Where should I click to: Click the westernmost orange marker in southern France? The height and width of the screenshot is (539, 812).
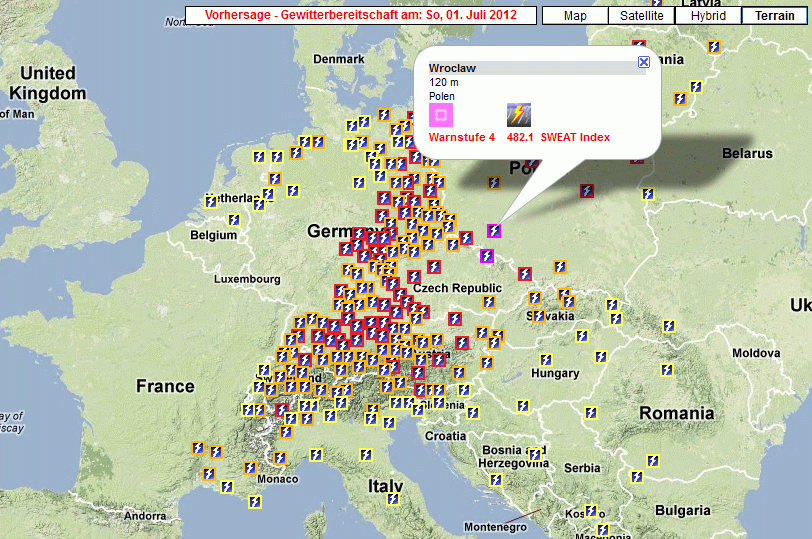tap(198, 448)
